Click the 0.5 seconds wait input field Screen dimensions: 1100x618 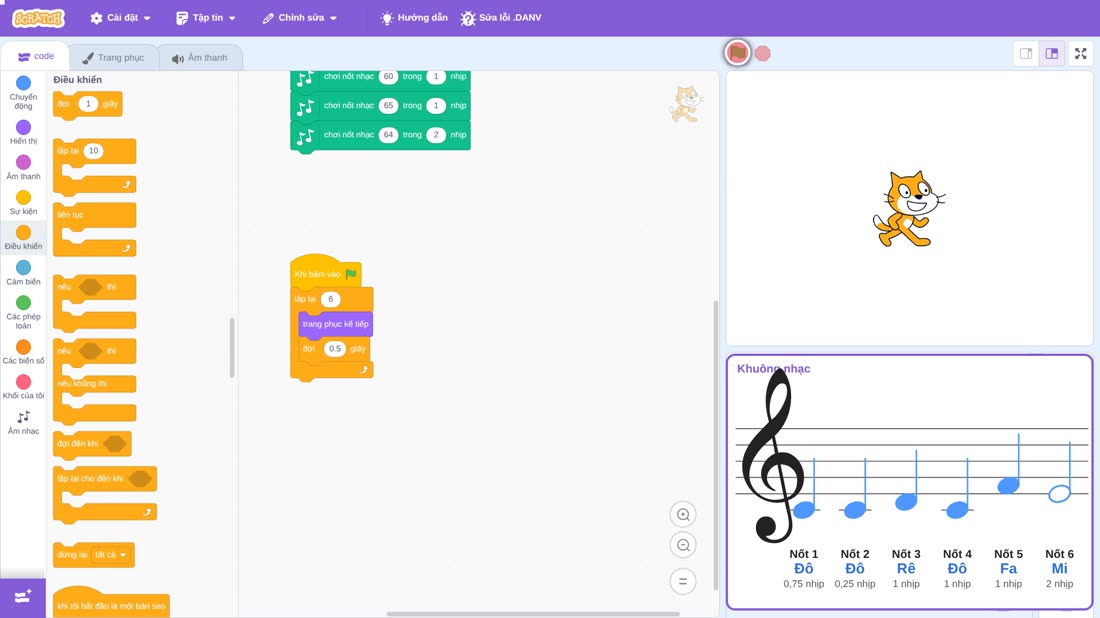pyautogui.click(x=335, y=349)
